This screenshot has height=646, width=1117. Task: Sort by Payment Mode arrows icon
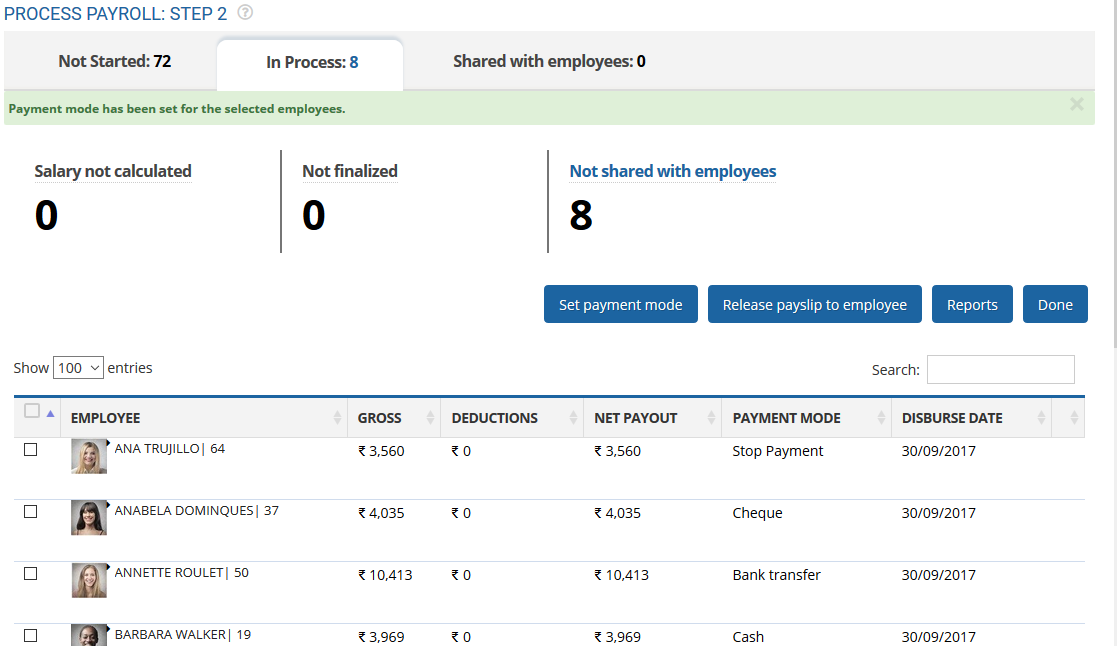pyautogui.click(x=881, y=418)
